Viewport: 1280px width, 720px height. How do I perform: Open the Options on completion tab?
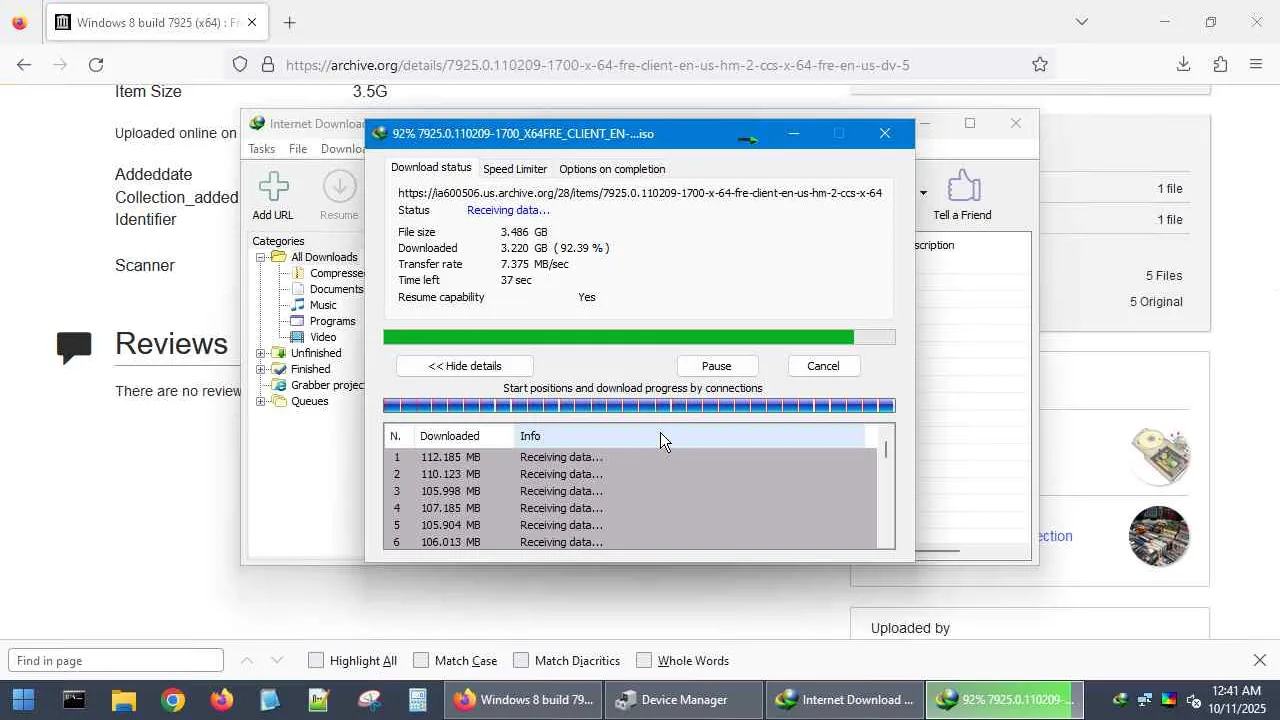612,169
